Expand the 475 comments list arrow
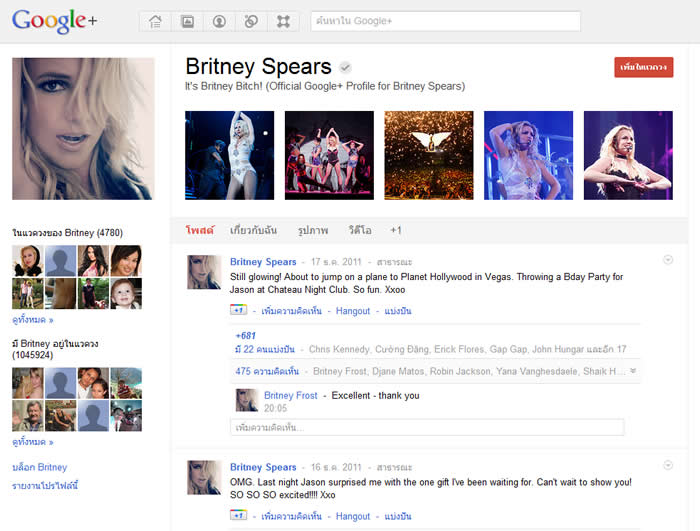The height and width of the screenshot is (531, 700). pyautogui.click(x=633, y=371)
